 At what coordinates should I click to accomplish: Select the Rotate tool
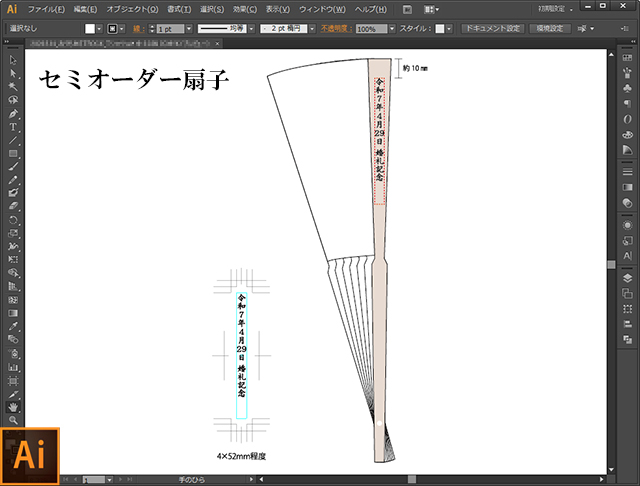(13, 220)
